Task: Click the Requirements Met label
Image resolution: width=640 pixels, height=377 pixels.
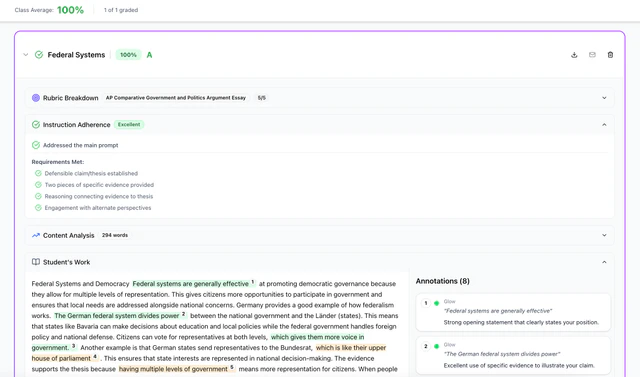Action: tap(58, 162)
